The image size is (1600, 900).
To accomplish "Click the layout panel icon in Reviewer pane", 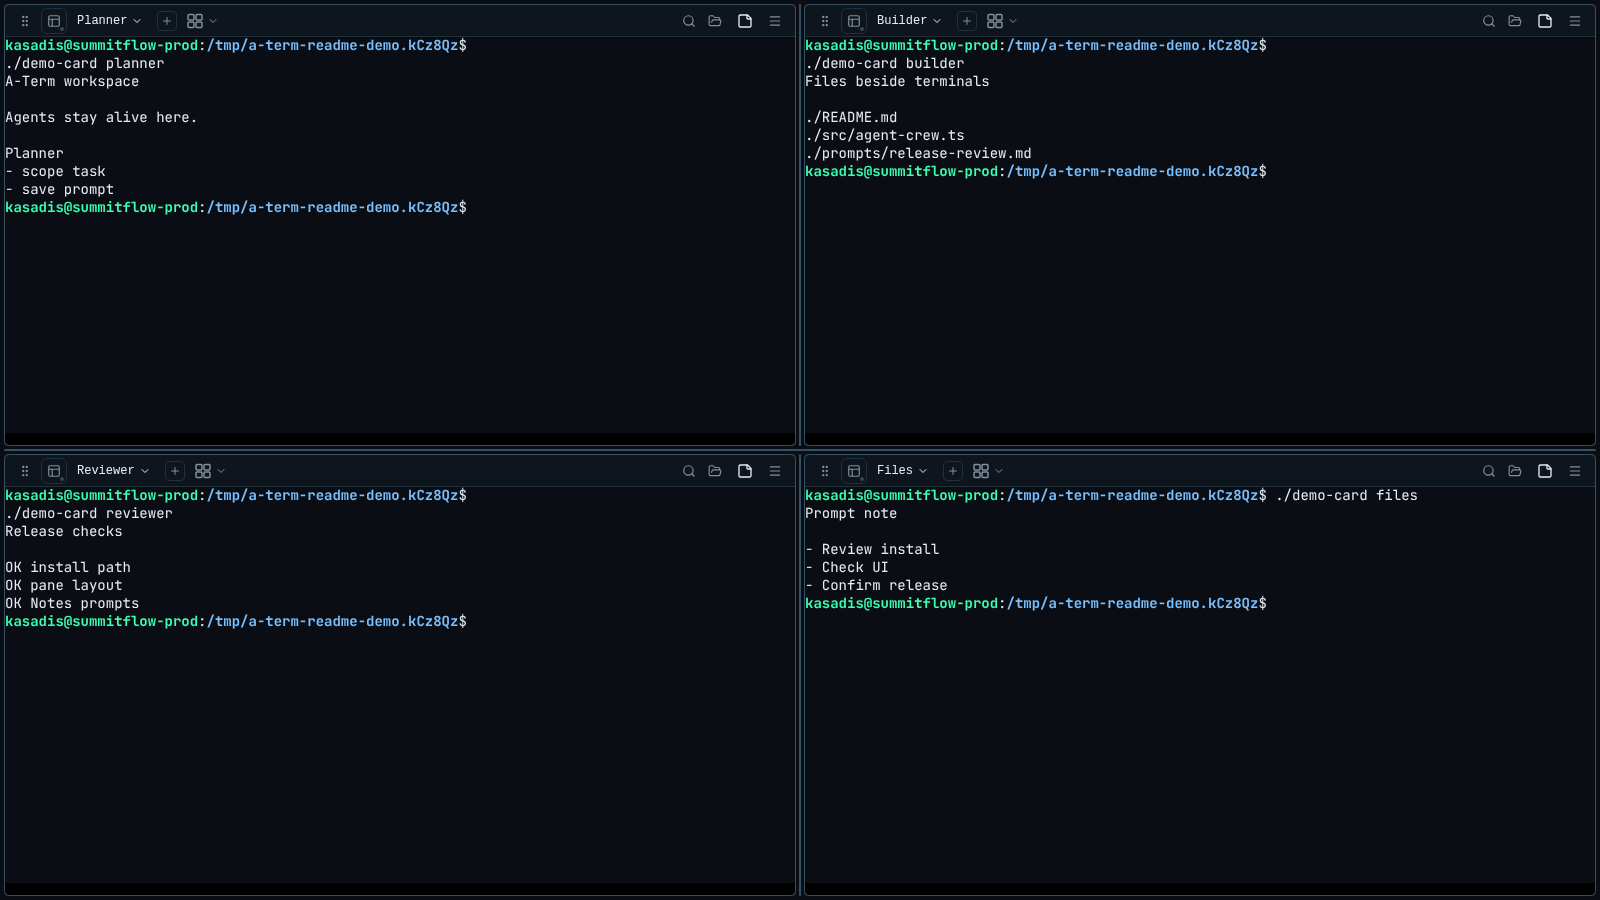I will pos(54,471).
